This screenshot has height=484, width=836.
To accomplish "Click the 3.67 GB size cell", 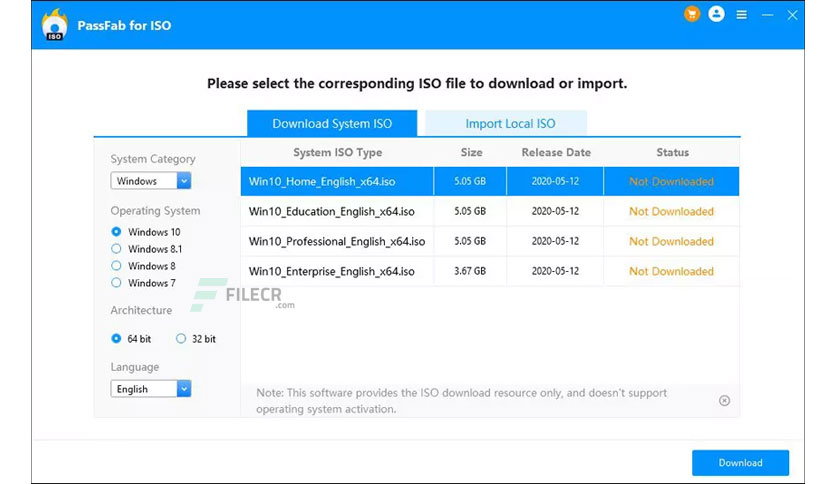I will pos(470,271).
